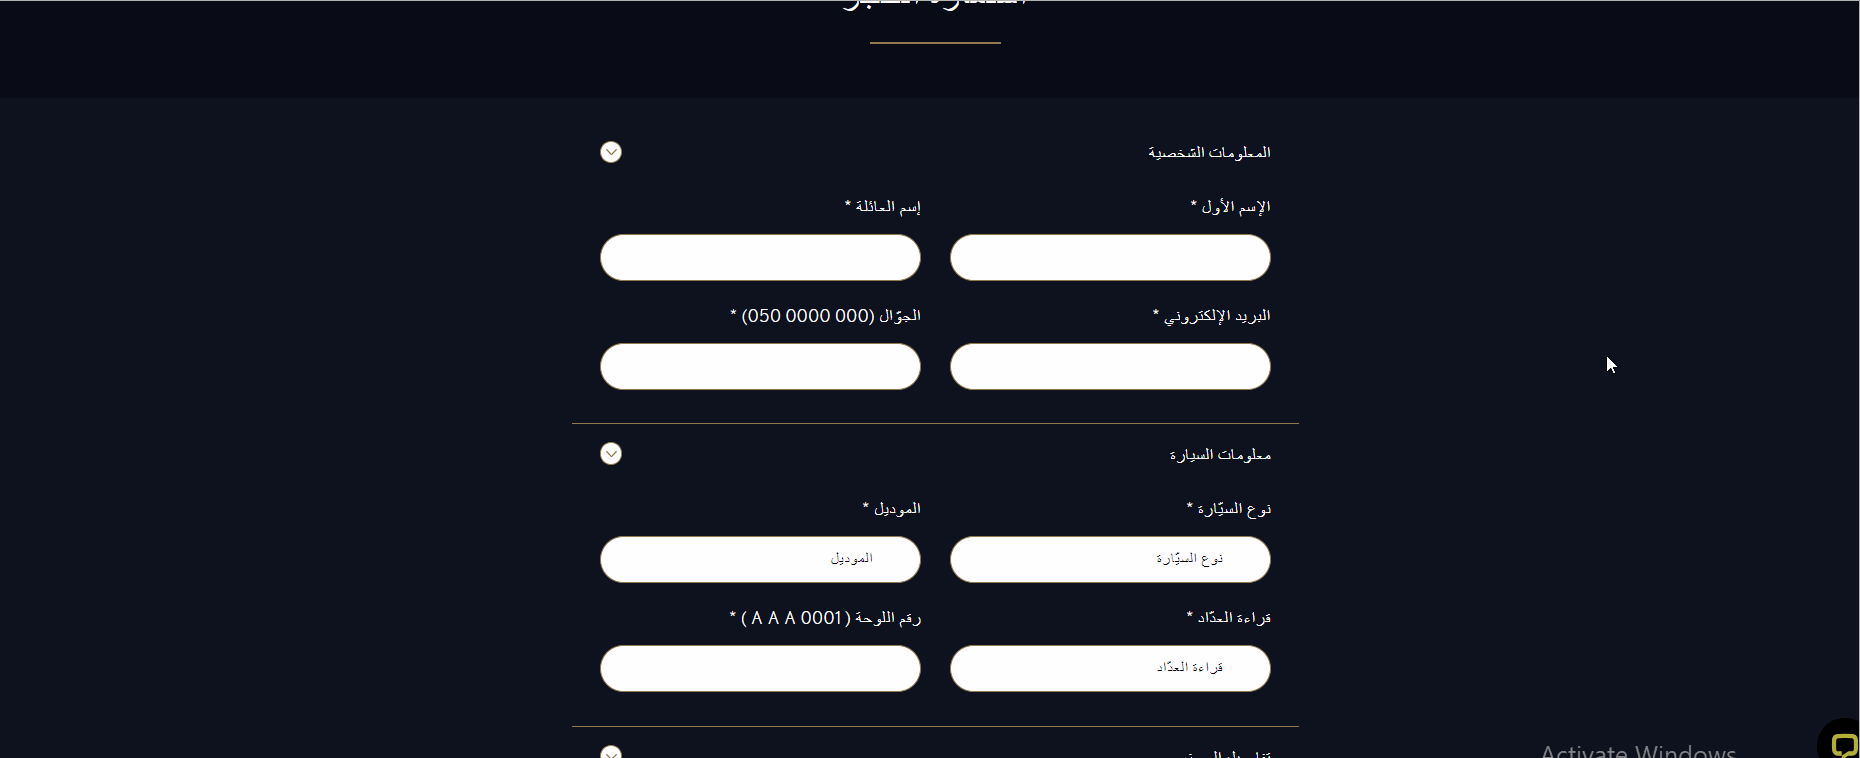Screen dimensions: 1860x758
Task: Click inside the family name input field
Action: pos(760,257)
